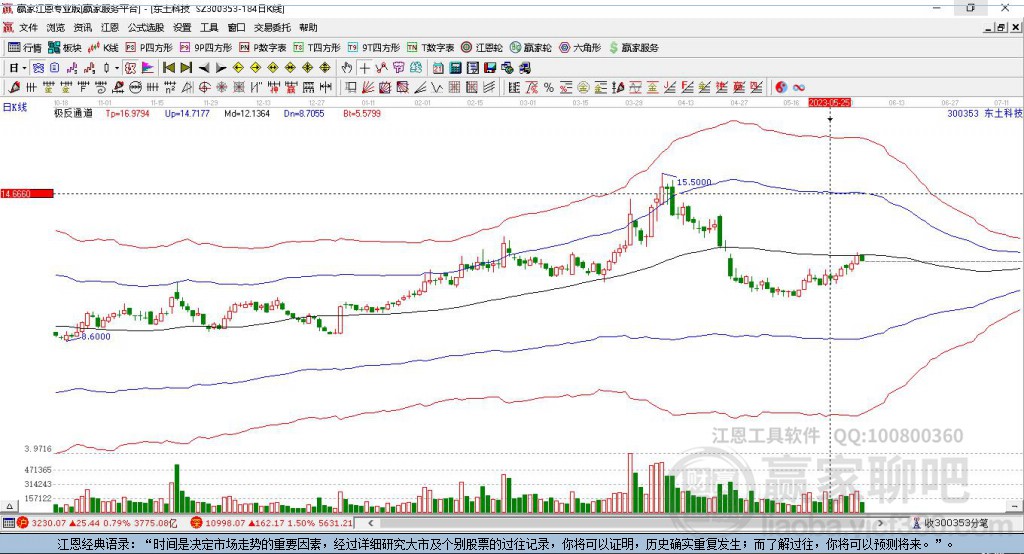Open the 资讯 menu
Screen dimensions: 1024x554
click(x=82, y=27)
